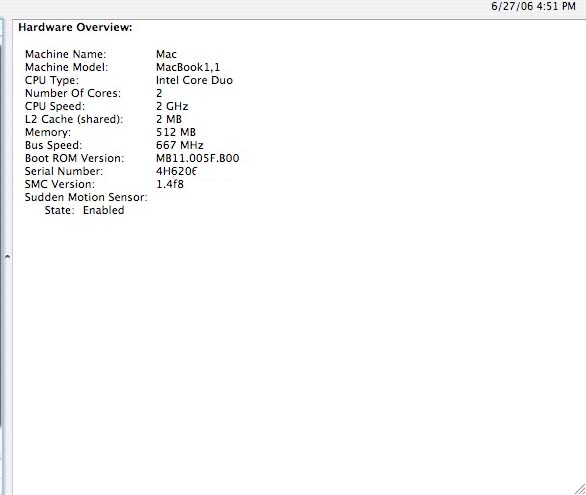Select the 'CPU Speed:' label
Viewport: 586px width, 495px height.
pos(55,106)
